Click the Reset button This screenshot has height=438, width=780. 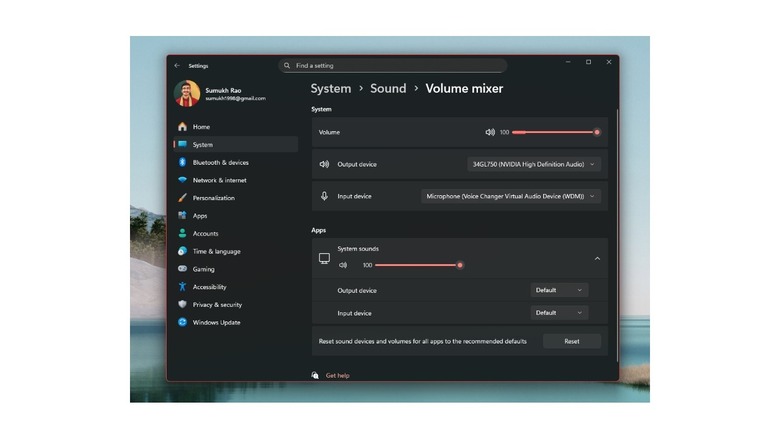coord(571,341)
